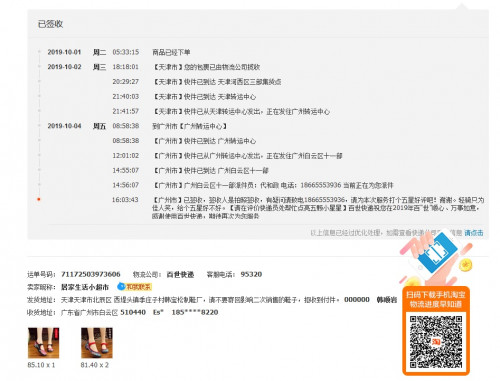
Task: Select tracking number 71172503973606
Action: tap(91, 274)
